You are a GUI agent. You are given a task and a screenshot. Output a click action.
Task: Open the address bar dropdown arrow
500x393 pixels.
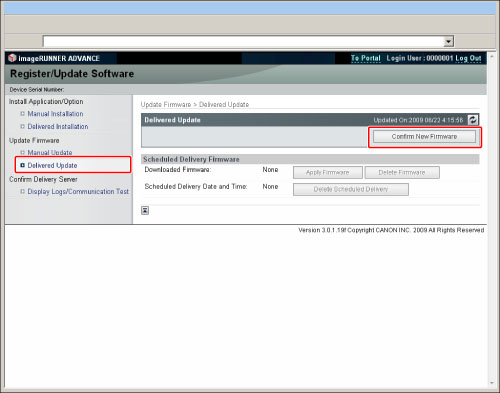coord(449,41)
